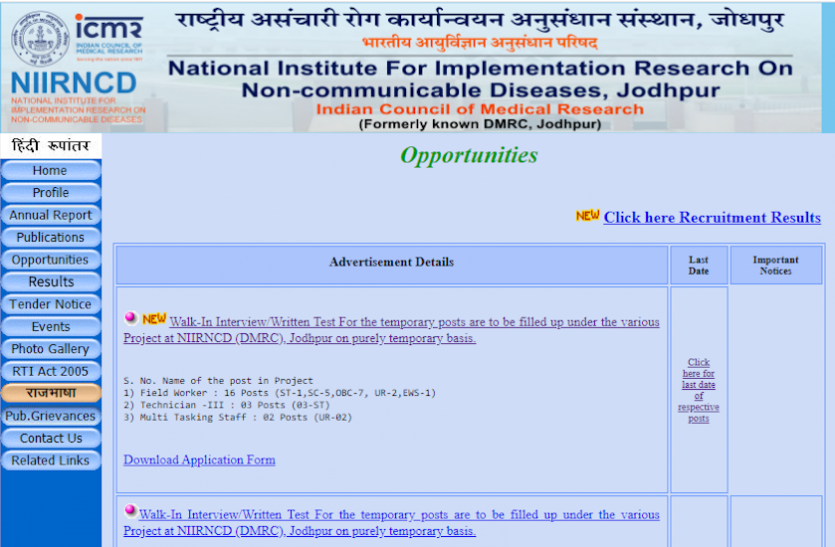Switch to Hindi version via हिंदी रूपांतर
The height and width of the screenshot is (547, 835).
51,146
